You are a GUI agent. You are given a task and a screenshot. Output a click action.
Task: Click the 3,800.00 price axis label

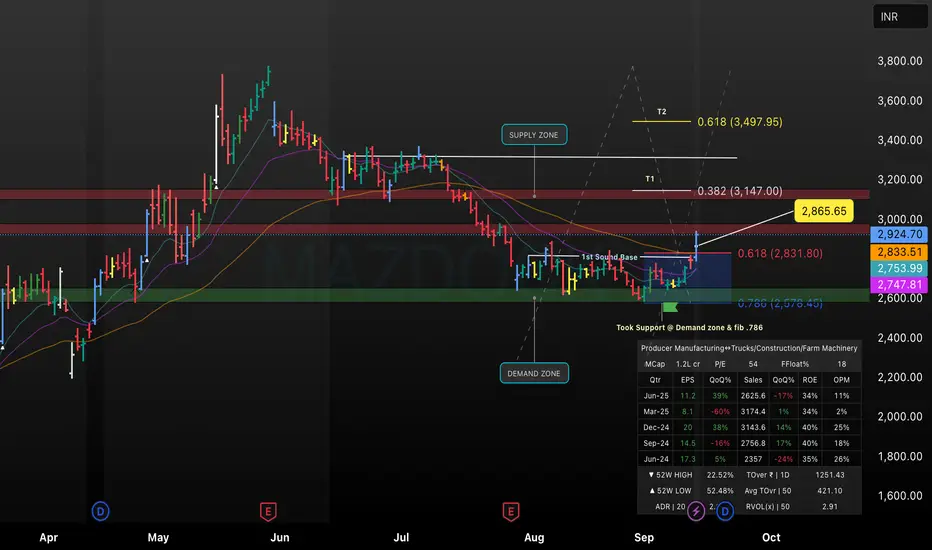[900, 61]
